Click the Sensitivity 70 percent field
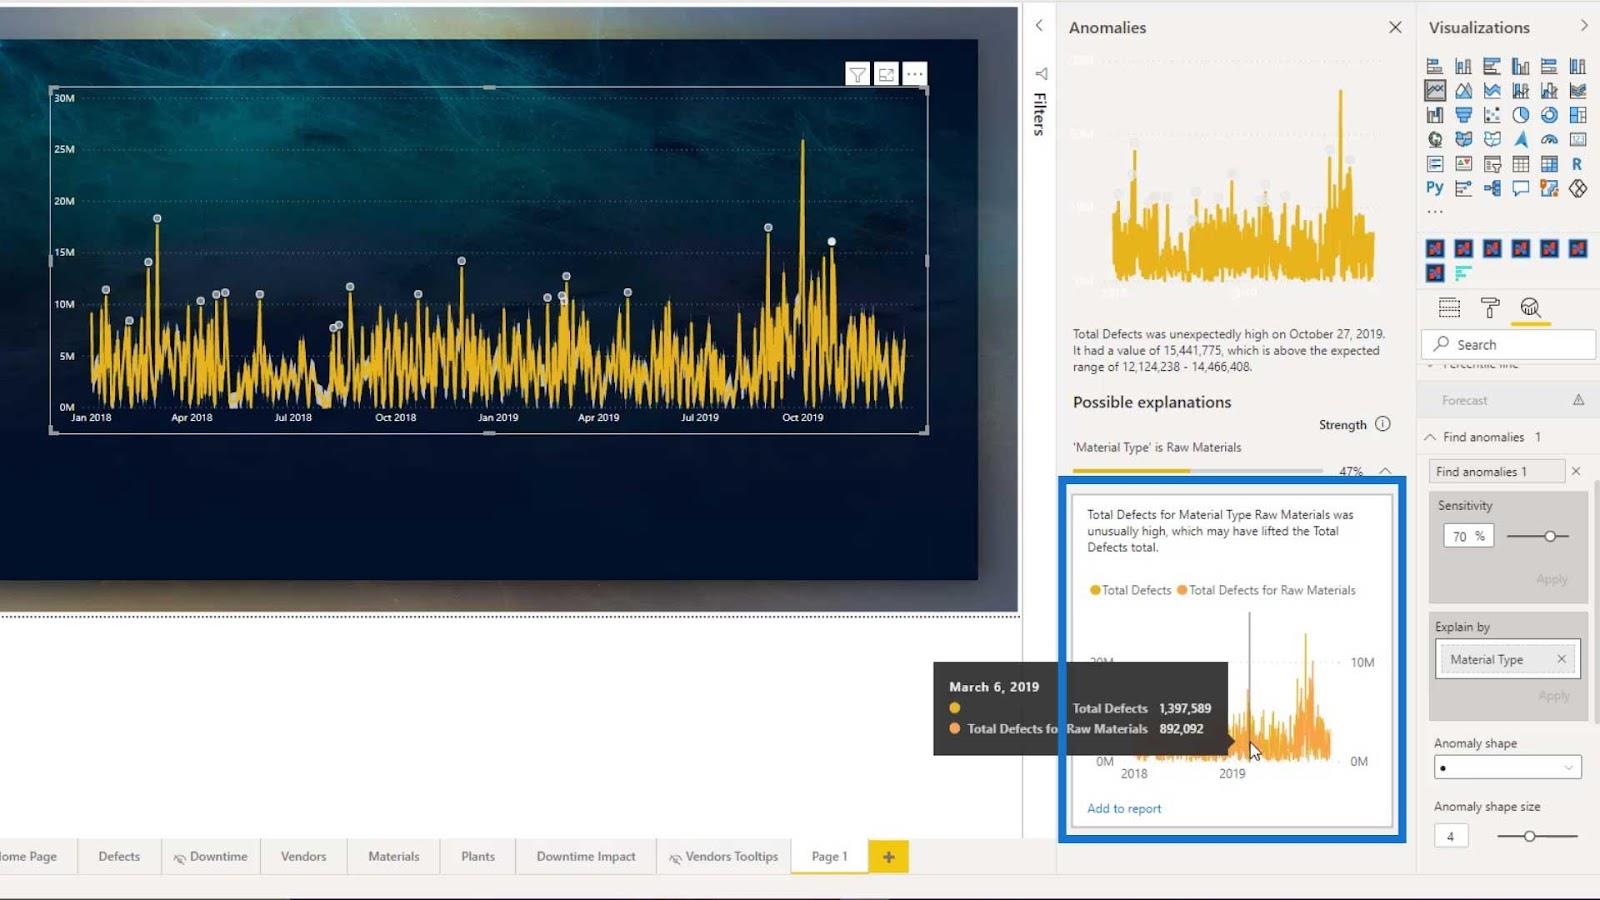Screen dimensions: 1600x900 [1467, 536]
